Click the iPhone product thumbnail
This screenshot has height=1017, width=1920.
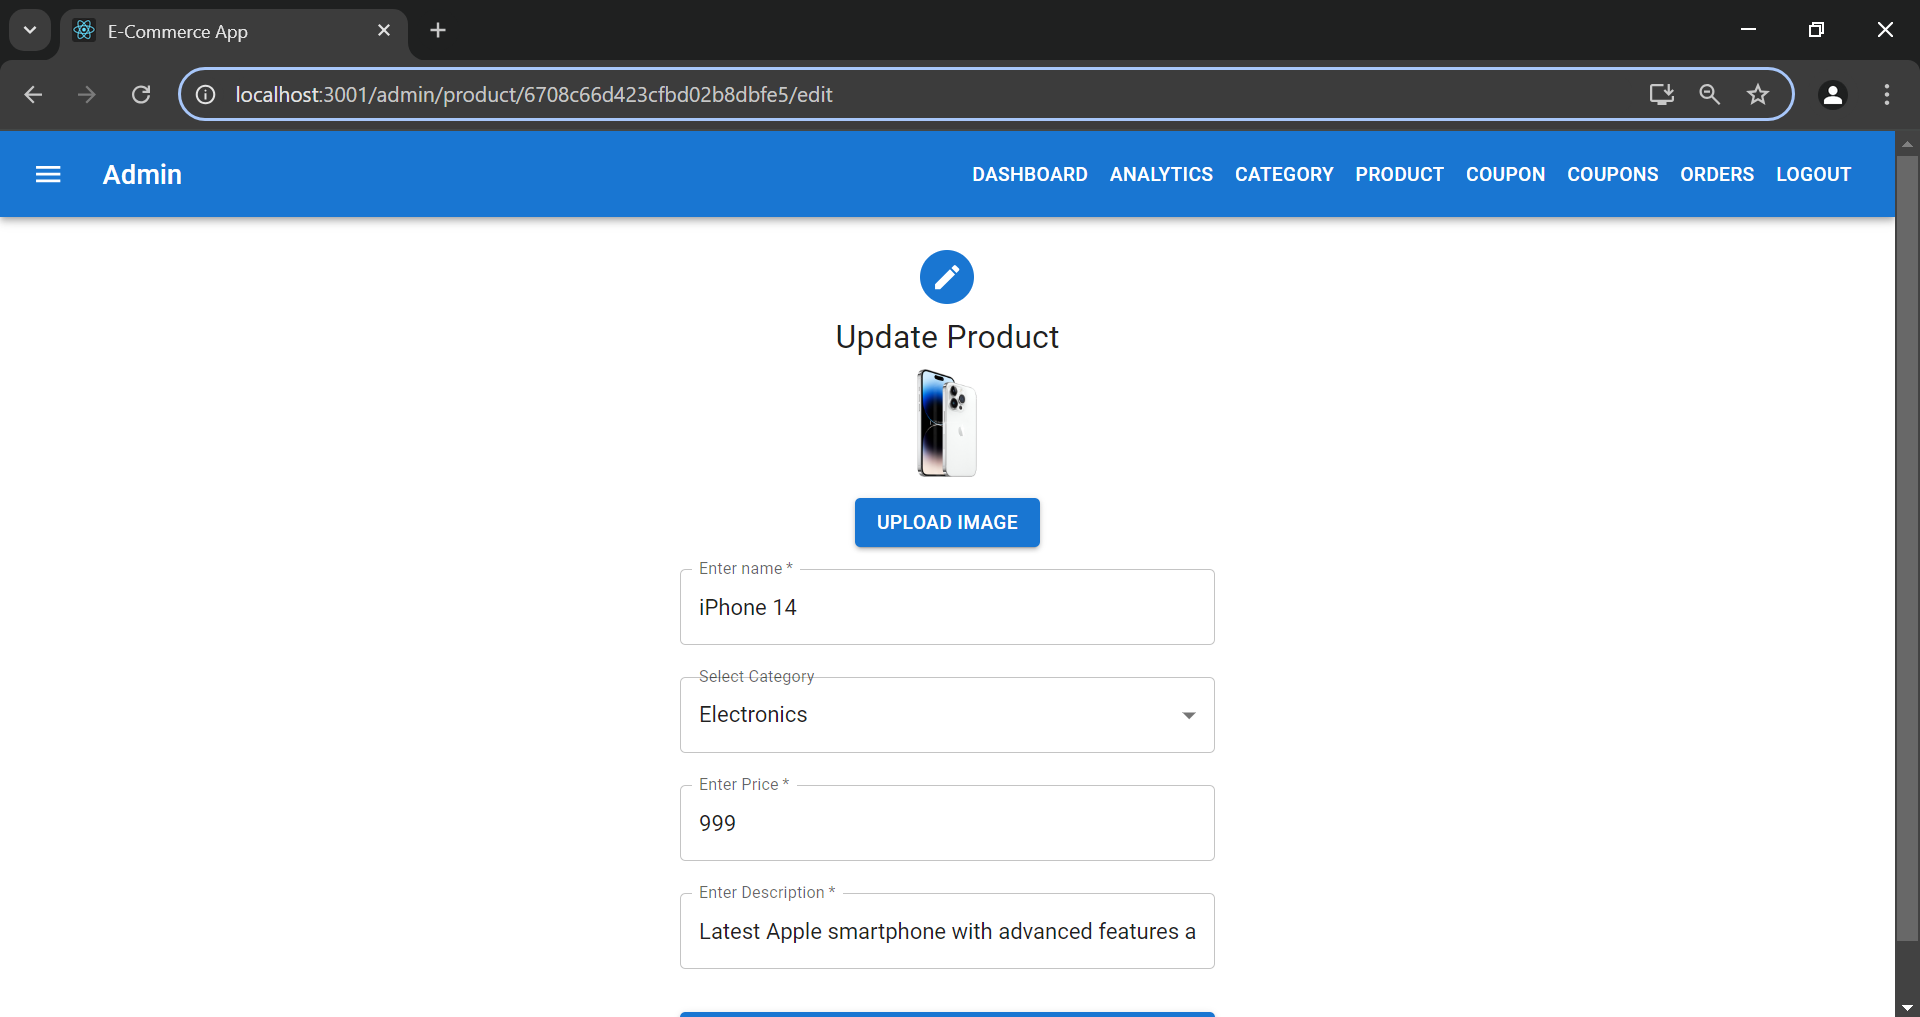(x=947, y=423)
